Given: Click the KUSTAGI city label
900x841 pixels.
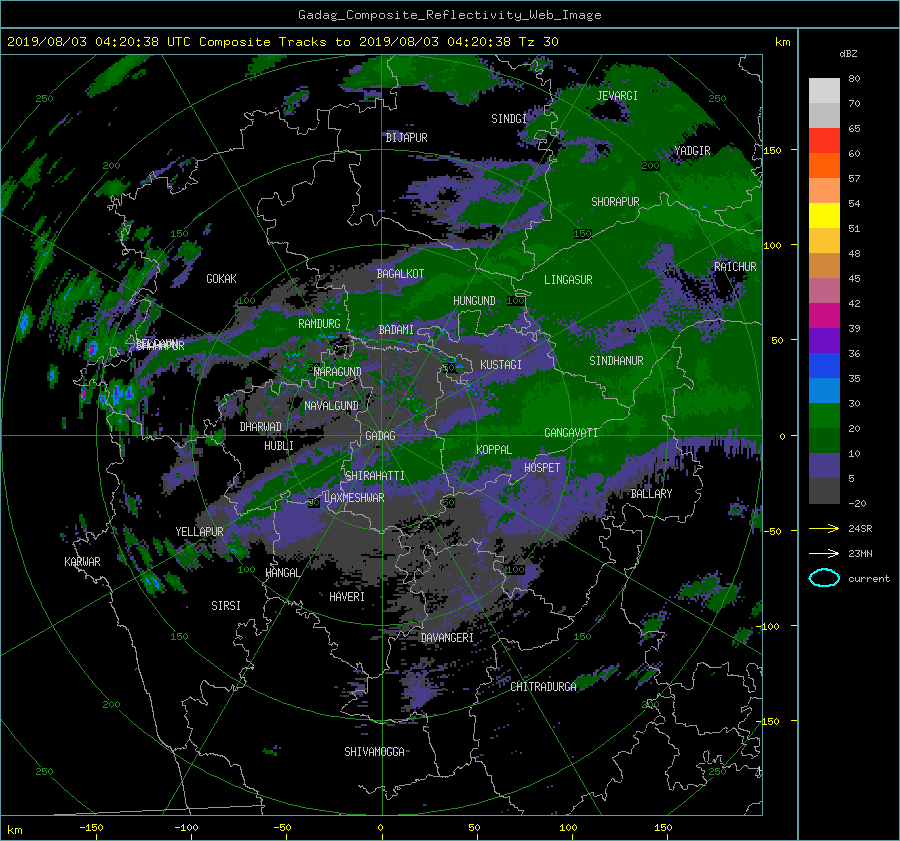Looking at the screenshot, I should [x=501, y=365].
